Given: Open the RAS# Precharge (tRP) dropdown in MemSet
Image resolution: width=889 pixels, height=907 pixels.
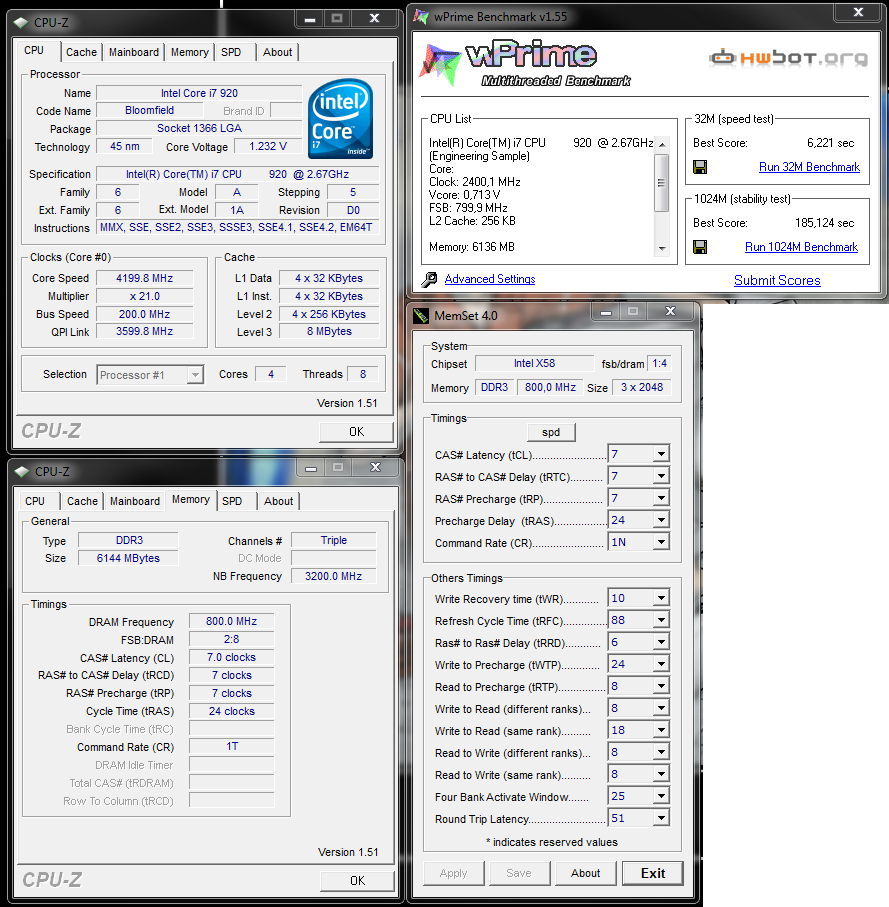Looking at the screenshot, I should click(661, 498).
